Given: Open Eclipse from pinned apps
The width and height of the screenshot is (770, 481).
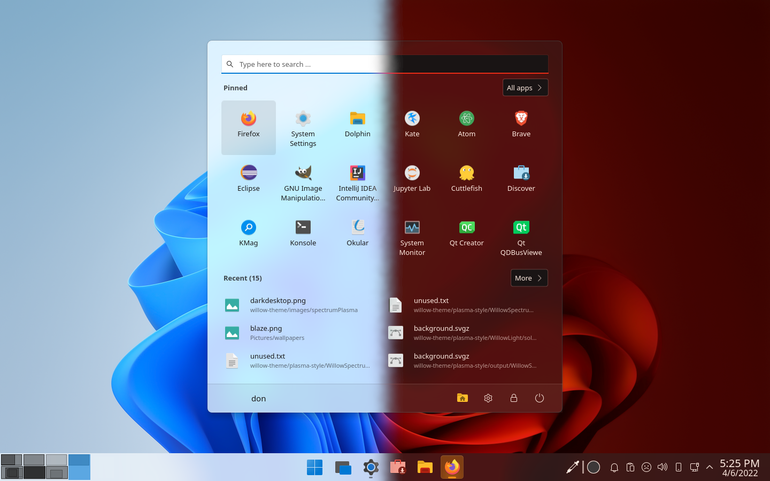Looking at the screenshot, I should tap(248, 179).
